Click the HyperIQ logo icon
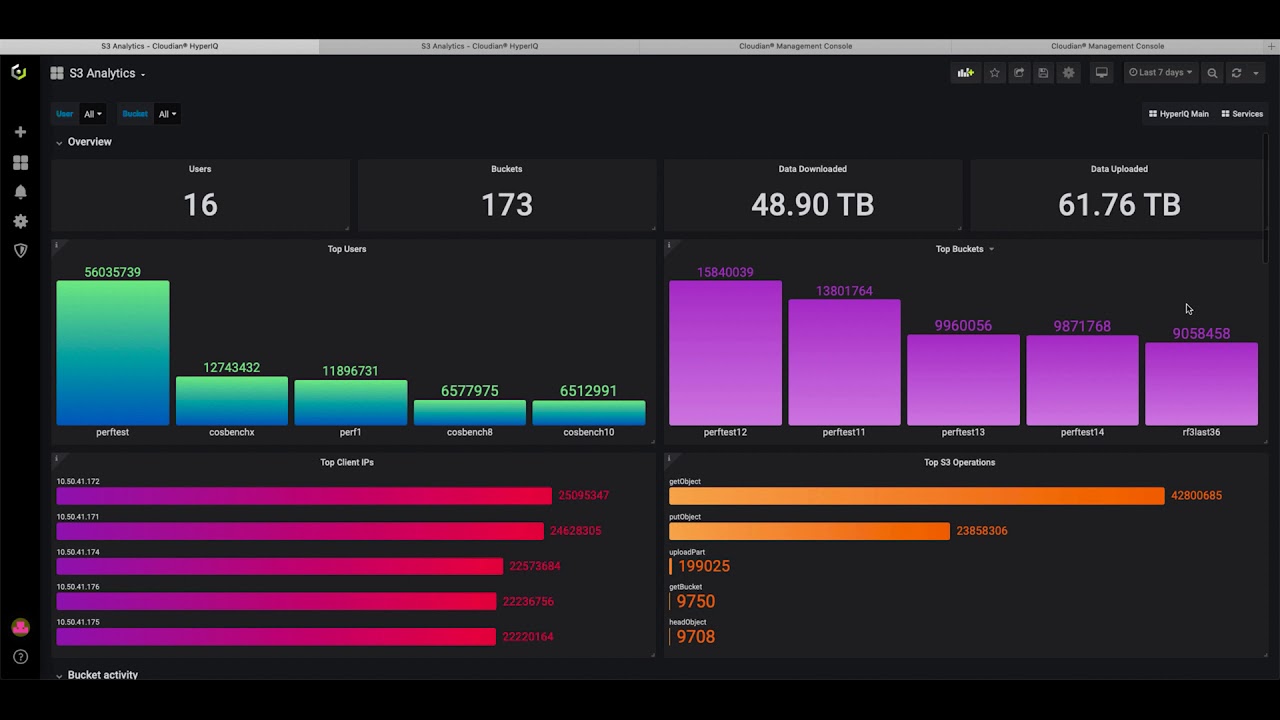 point(18,73)
